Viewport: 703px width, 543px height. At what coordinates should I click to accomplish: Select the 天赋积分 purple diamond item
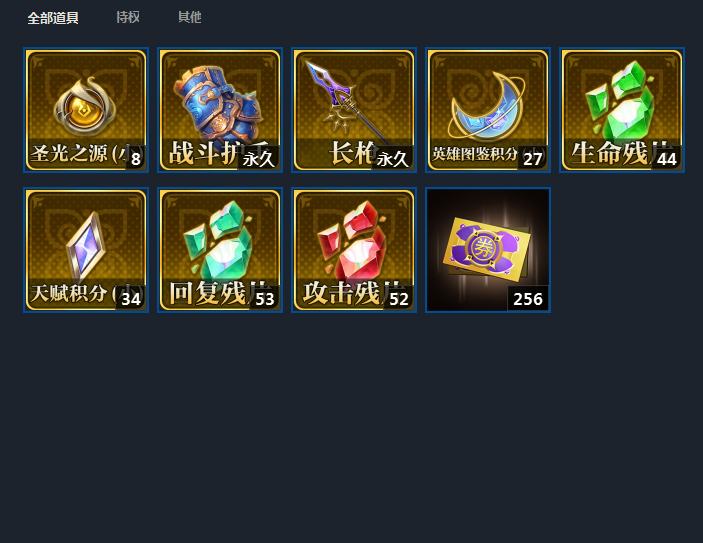click(86, 250)
